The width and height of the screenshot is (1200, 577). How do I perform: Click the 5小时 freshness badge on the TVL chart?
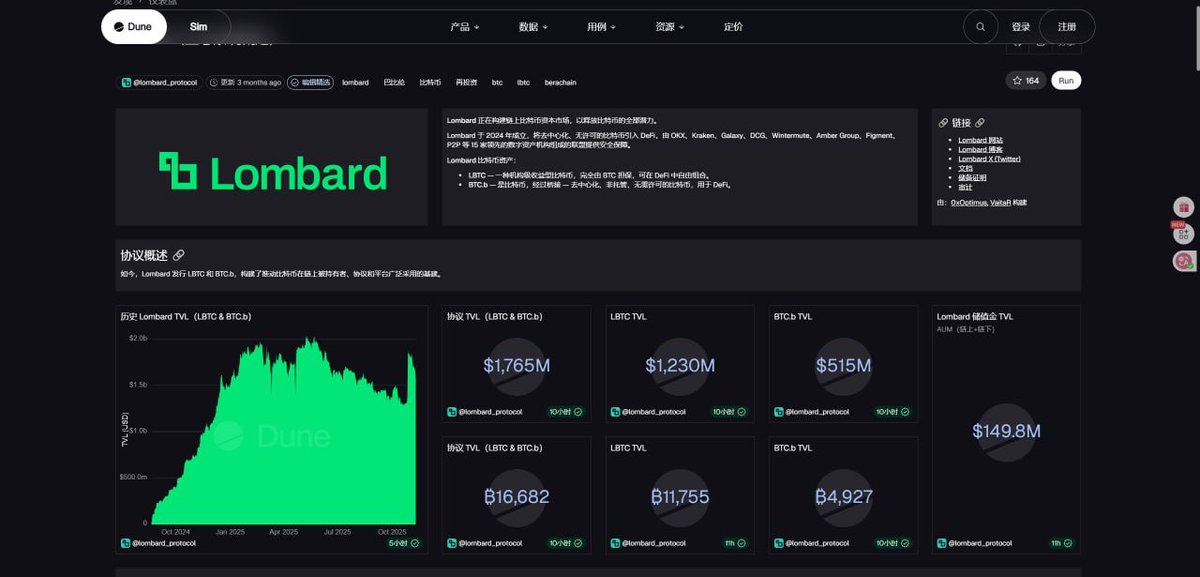[404, 543]
